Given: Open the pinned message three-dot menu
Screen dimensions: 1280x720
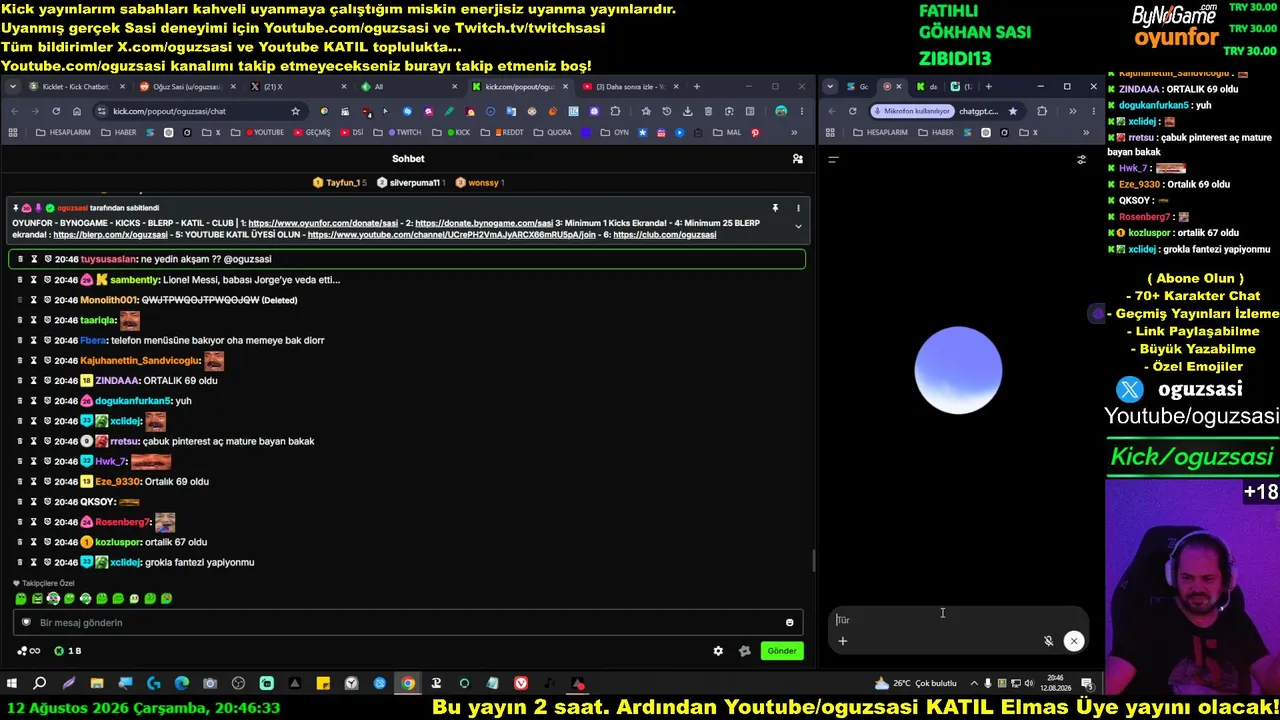Looking at the screenshot, I should tap(798, 208).
